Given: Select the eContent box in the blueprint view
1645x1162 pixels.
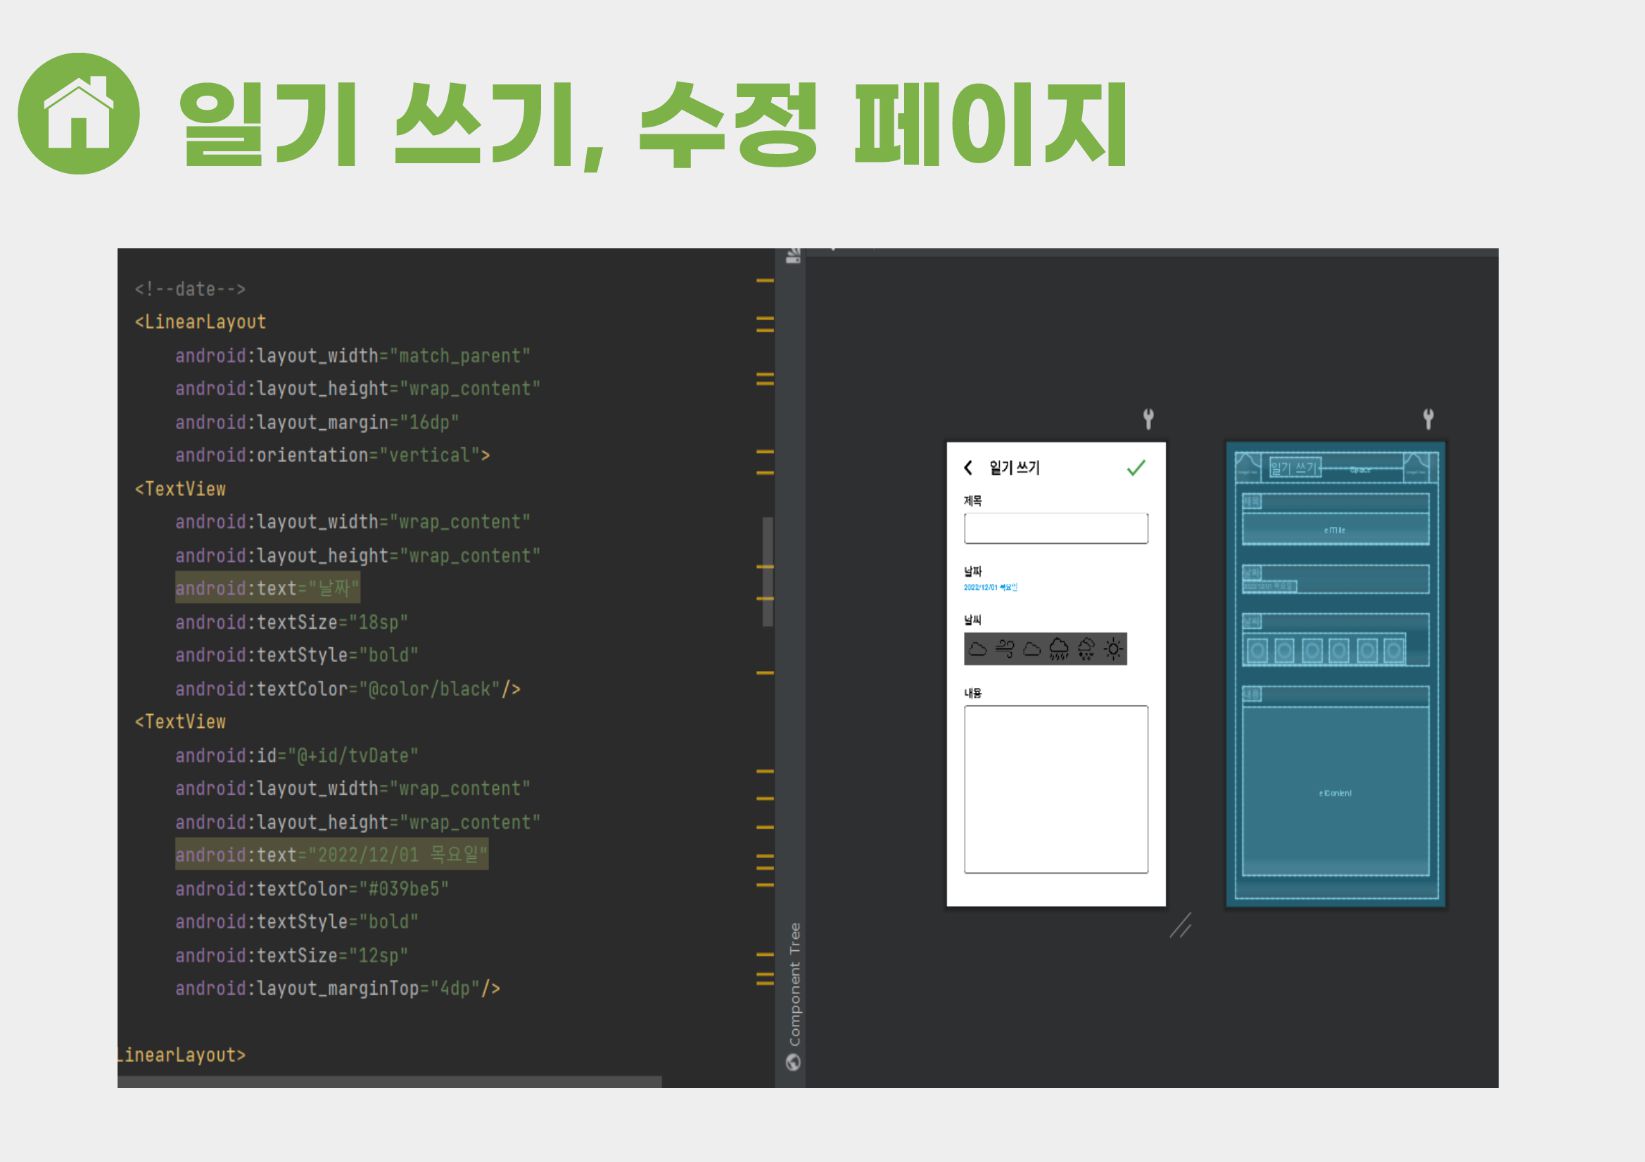Looking at the screenshot, I should point(1335,791).
